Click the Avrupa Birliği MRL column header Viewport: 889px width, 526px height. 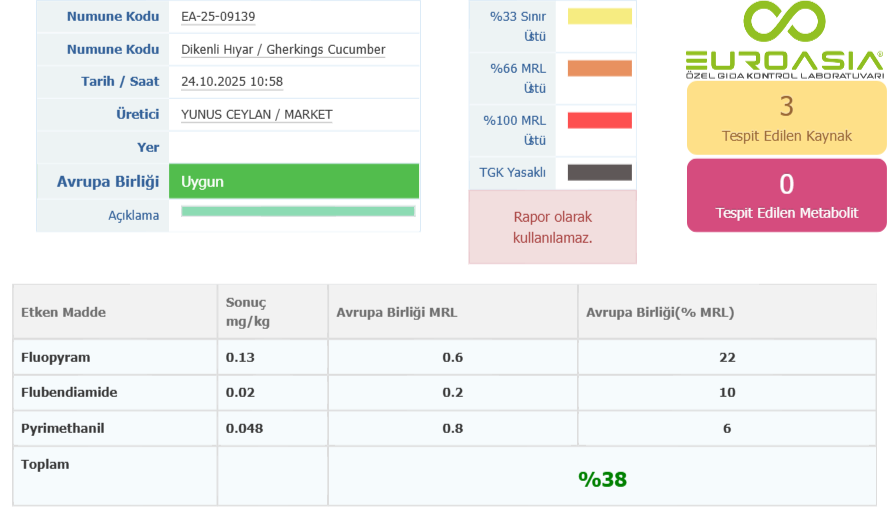point(396,312)
